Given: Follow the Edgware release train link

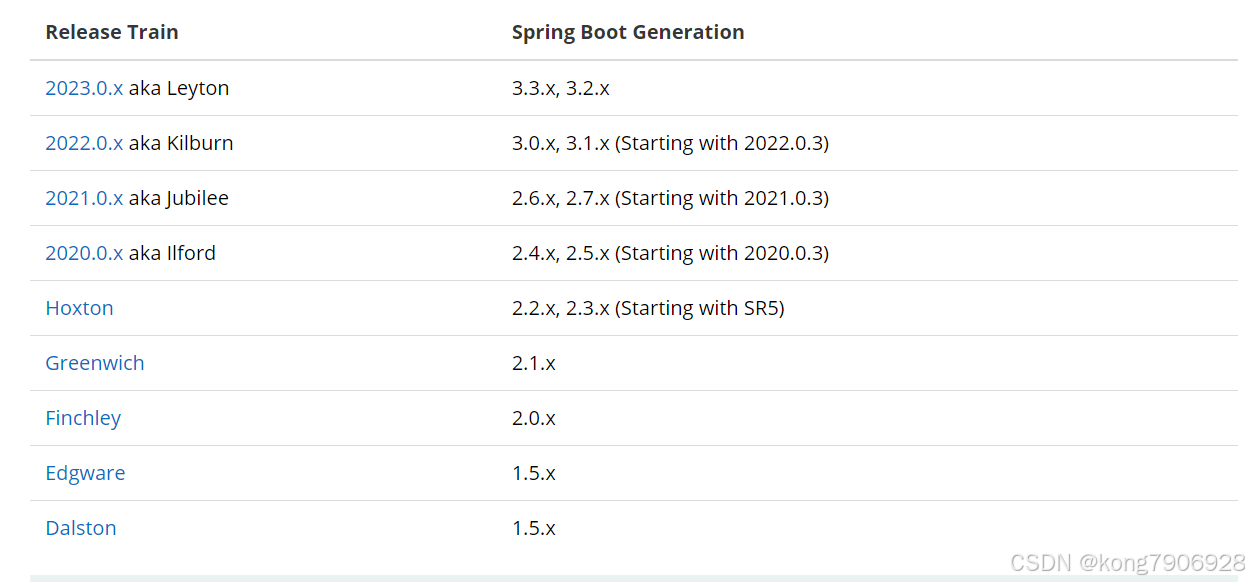Looking at the screenshot, I should [85, 473].
